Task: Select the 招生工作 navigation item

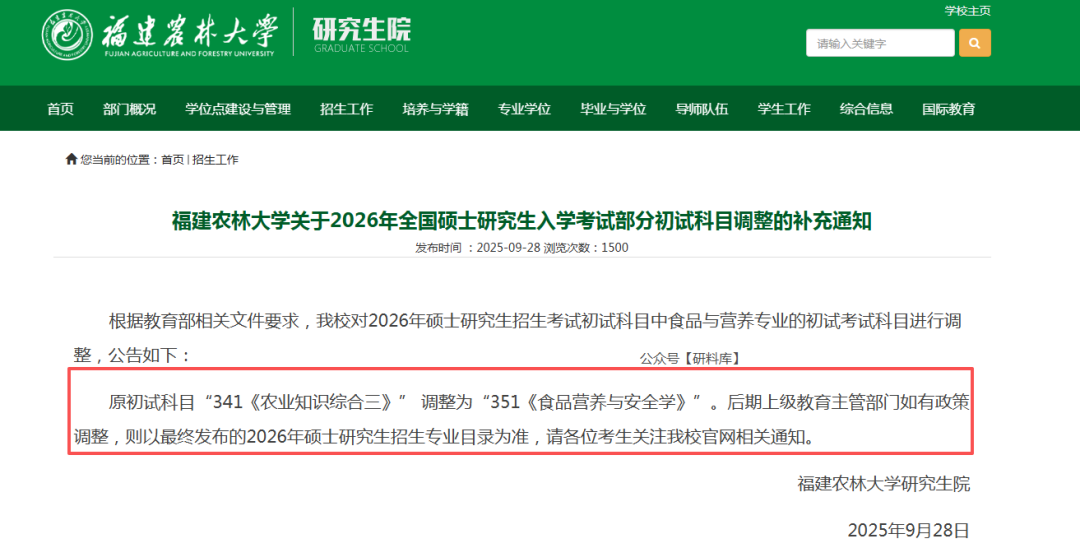Action: [346, 109]
